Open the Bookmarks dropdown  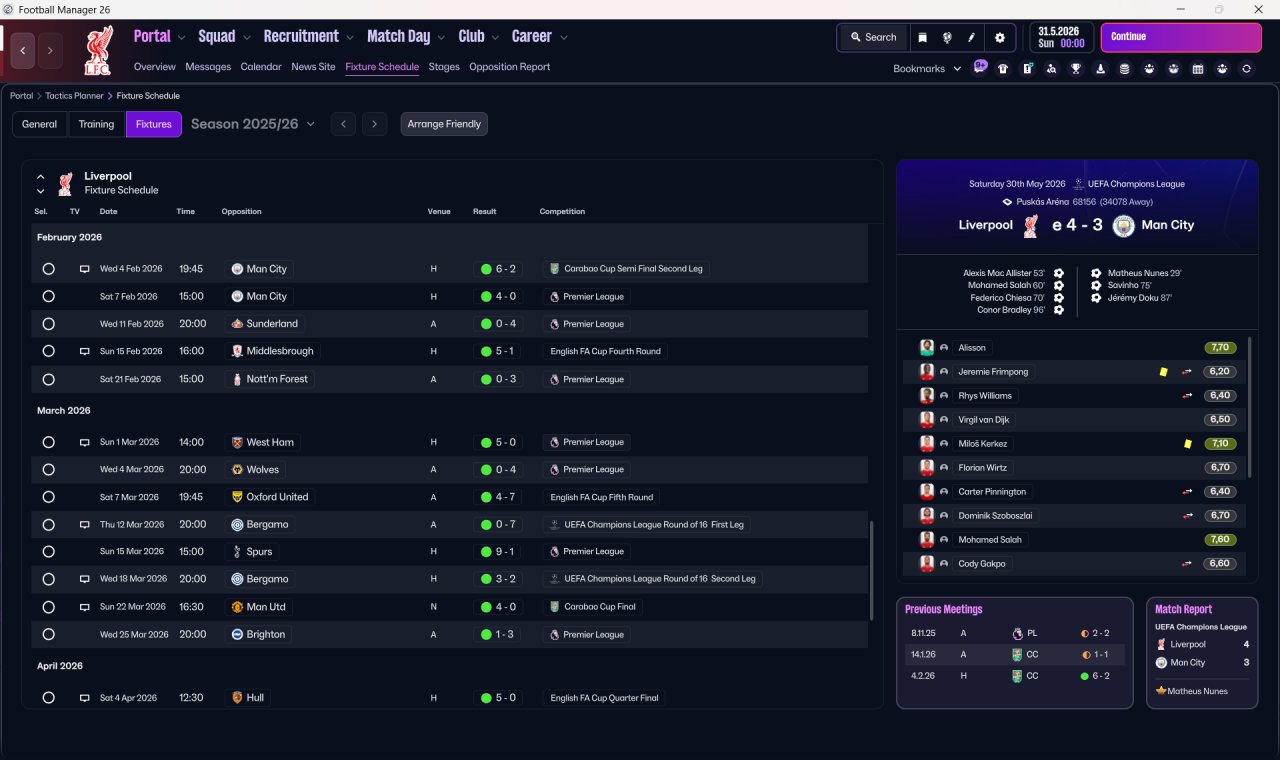pyautogui.click(x=927, y=69)
